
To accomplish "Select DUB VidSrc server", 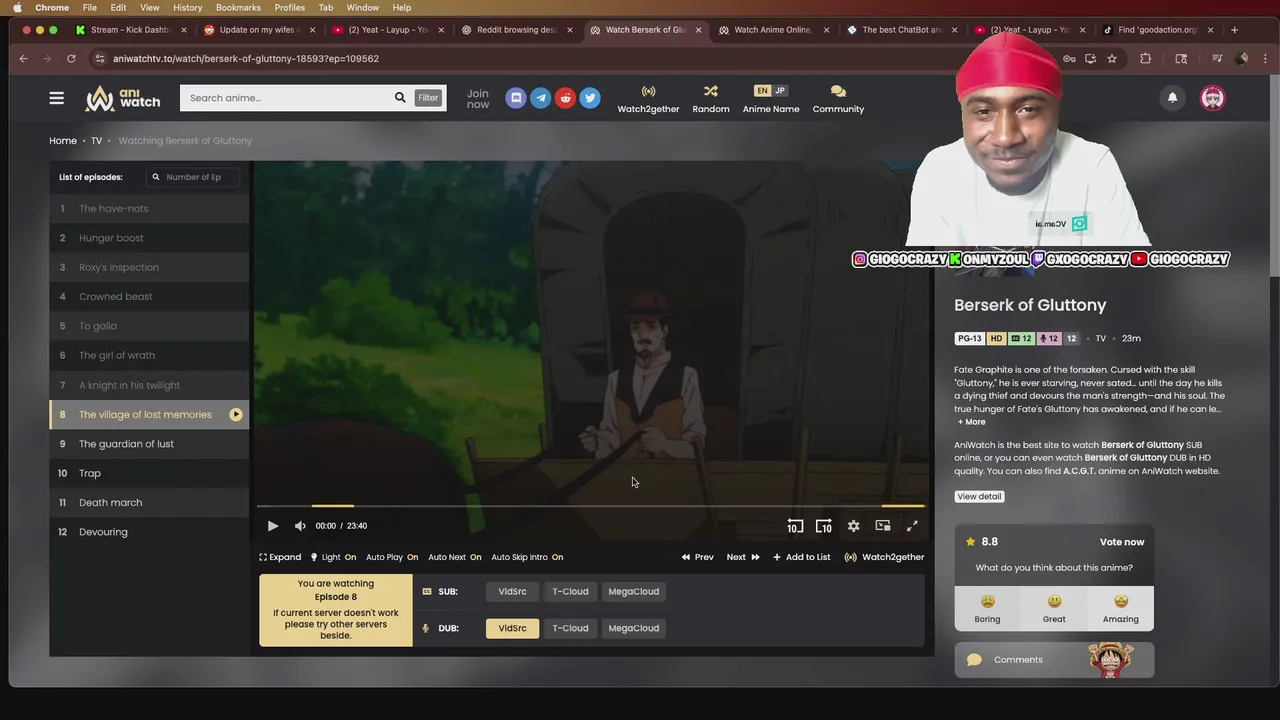I will (x=512, y=628).
